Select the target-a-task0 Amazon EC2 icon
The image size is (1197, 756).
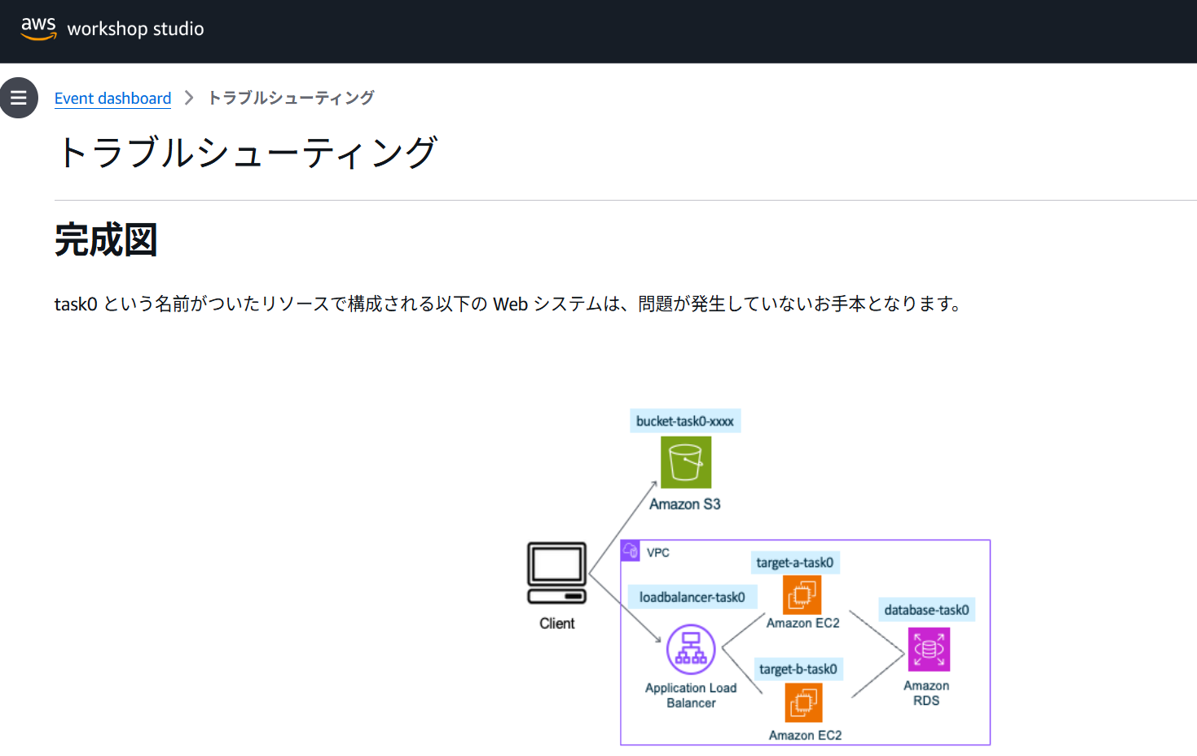coord(802,596)
